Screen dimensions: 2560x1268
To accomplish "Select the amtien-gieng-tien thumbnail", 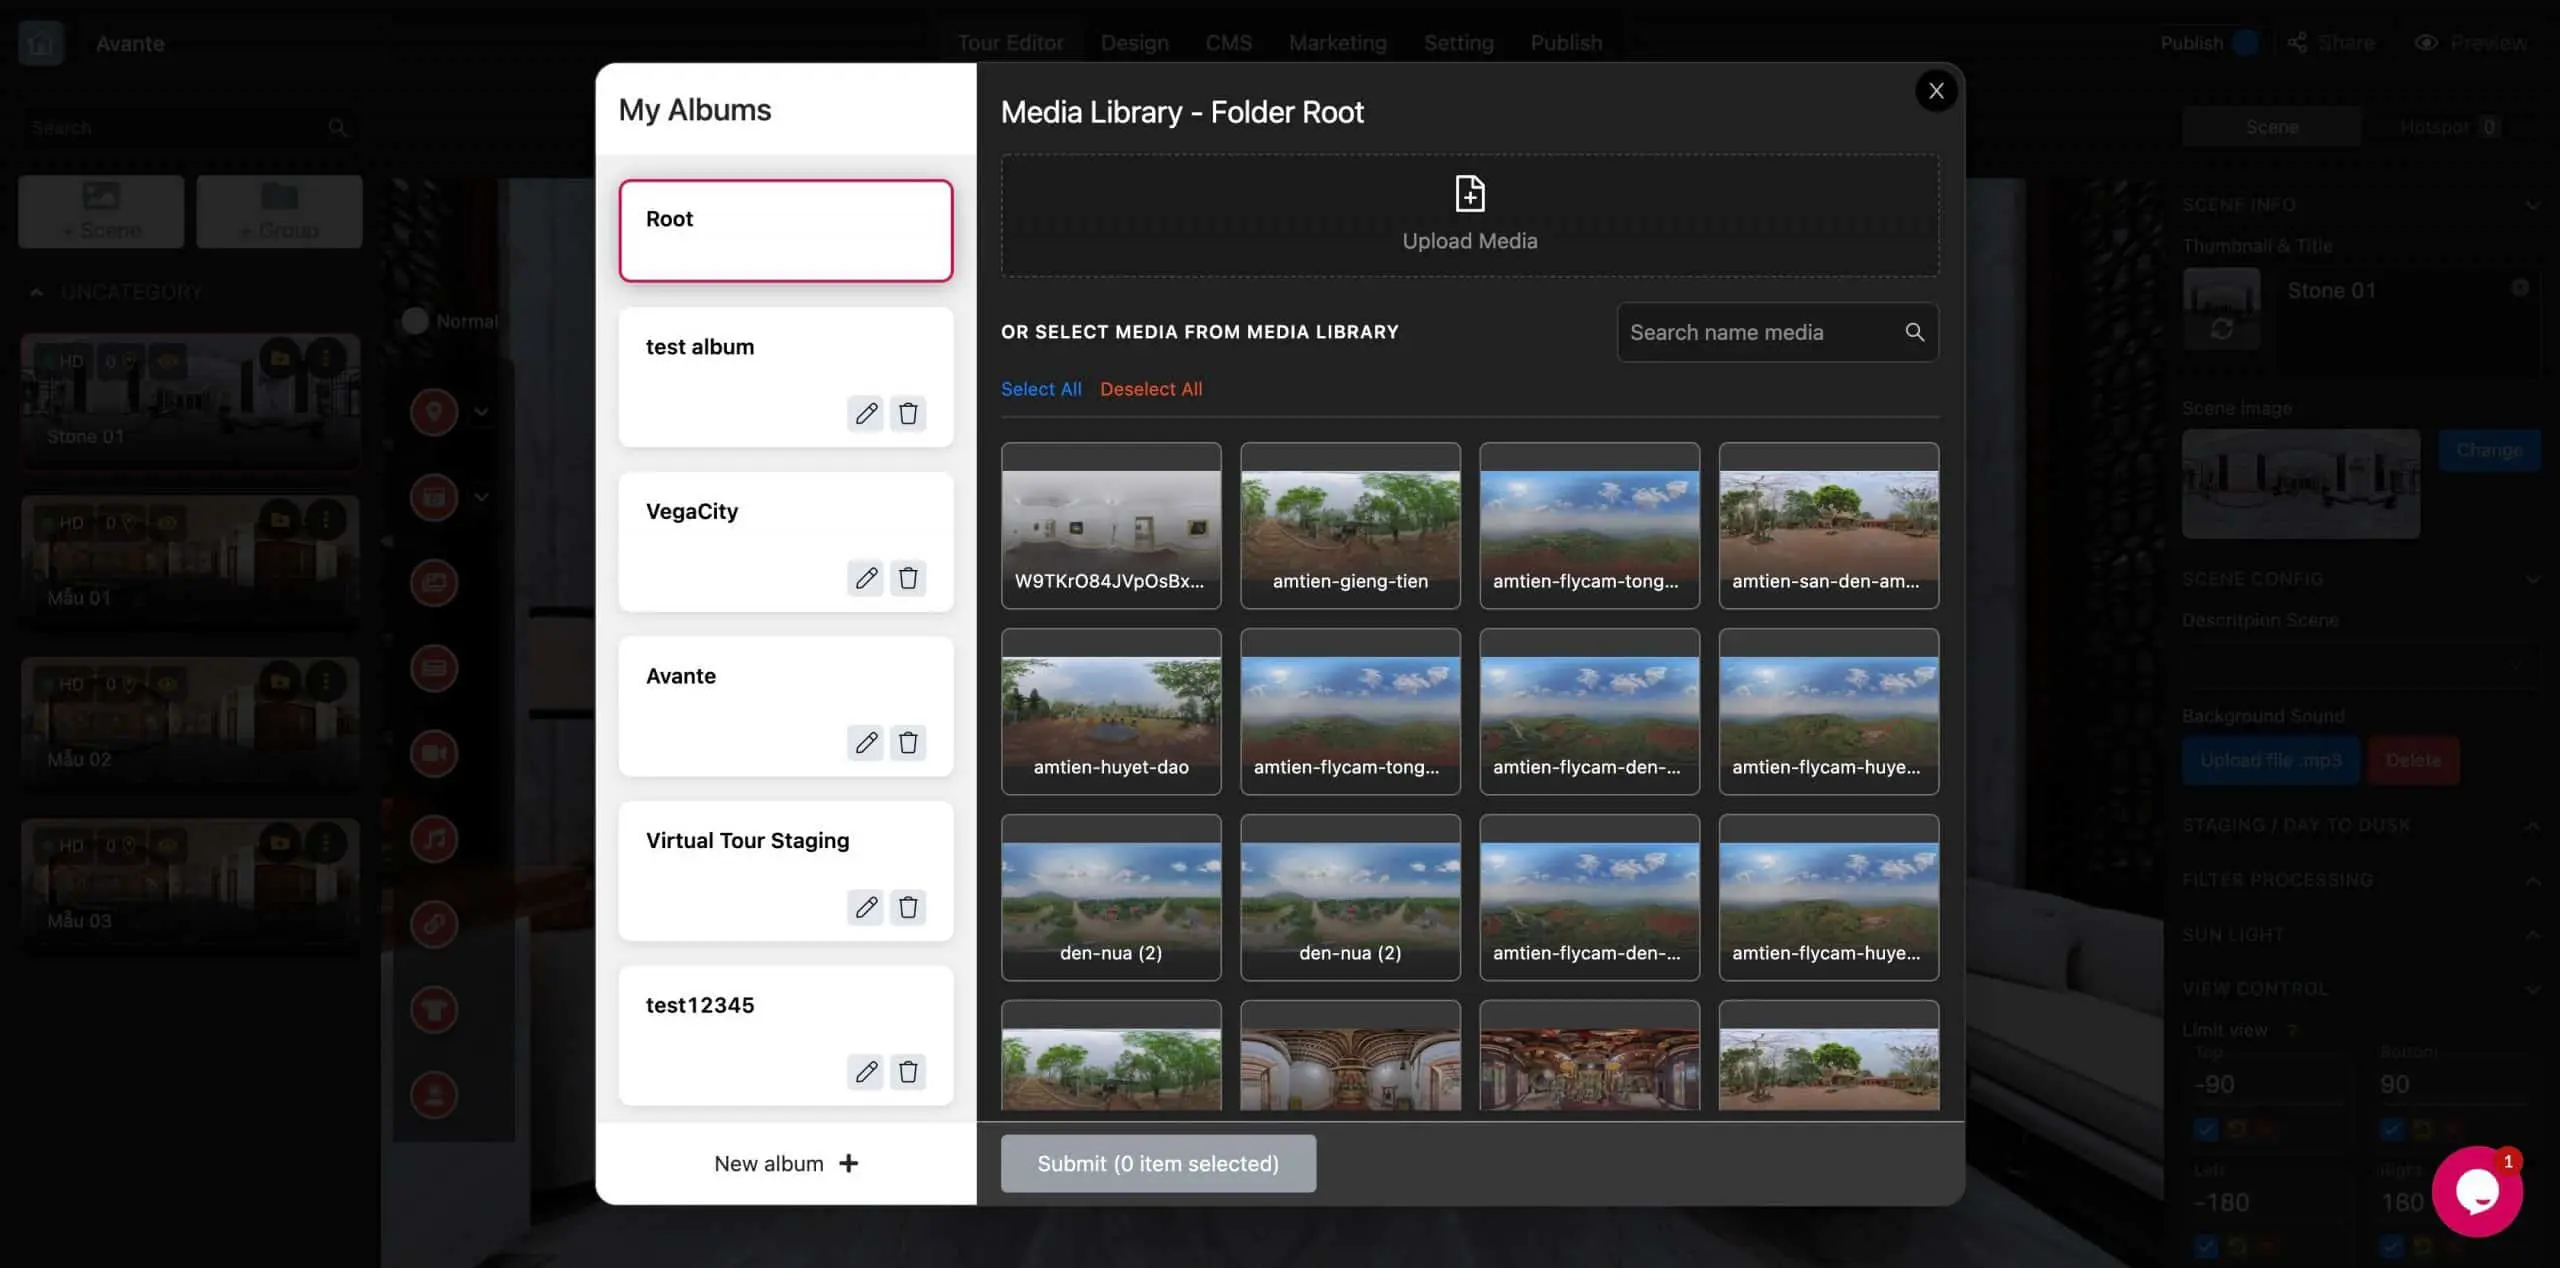I will [x=1350, y=525].
